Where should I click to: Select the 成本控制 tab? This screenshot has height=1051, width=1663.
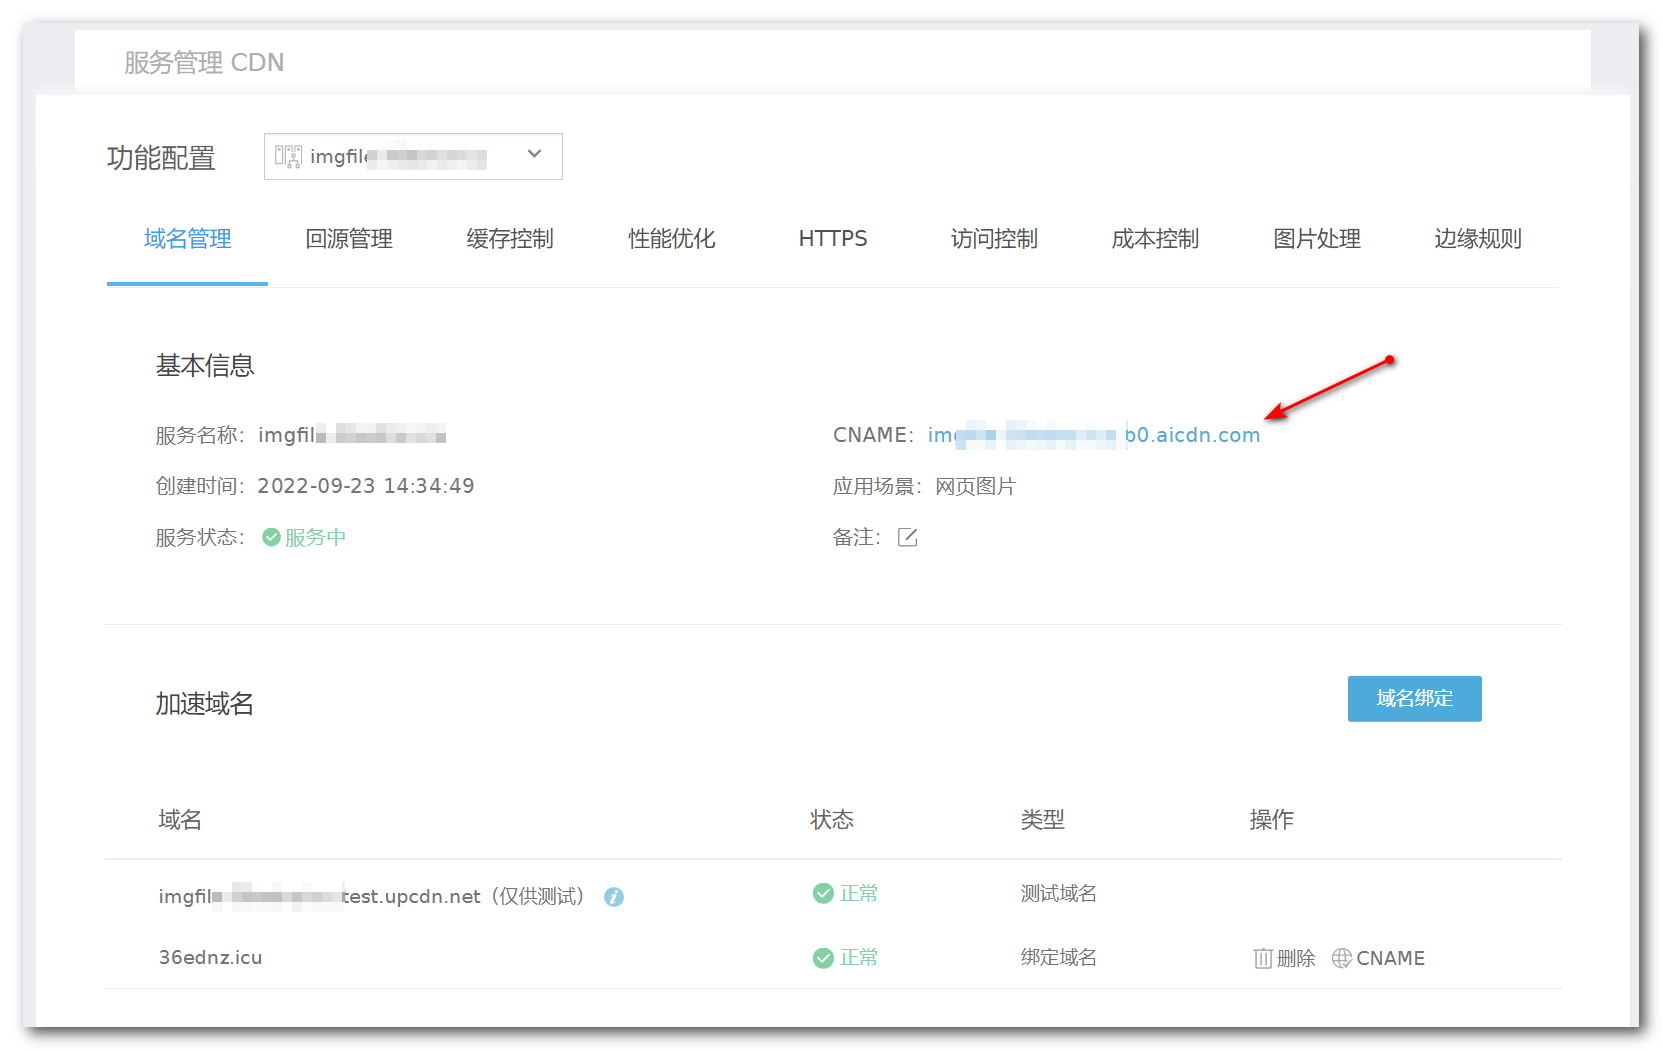[1155, 239]
